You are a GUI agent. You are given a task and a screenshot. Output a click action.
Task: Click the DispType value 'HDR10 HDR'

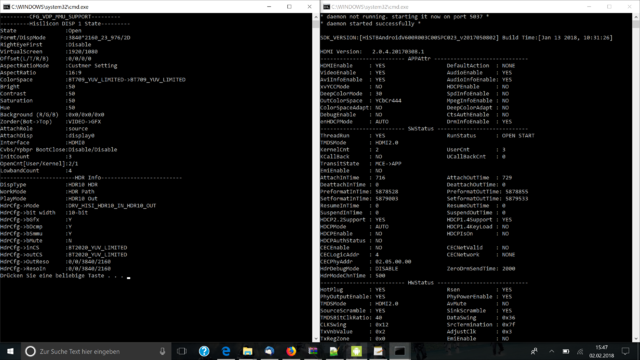point(83,184)
